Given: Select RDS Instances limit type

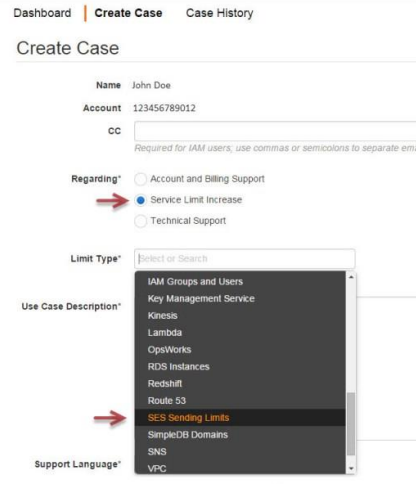Looking at the screenshot, I should pyautogui.click(x=240, y=367).
